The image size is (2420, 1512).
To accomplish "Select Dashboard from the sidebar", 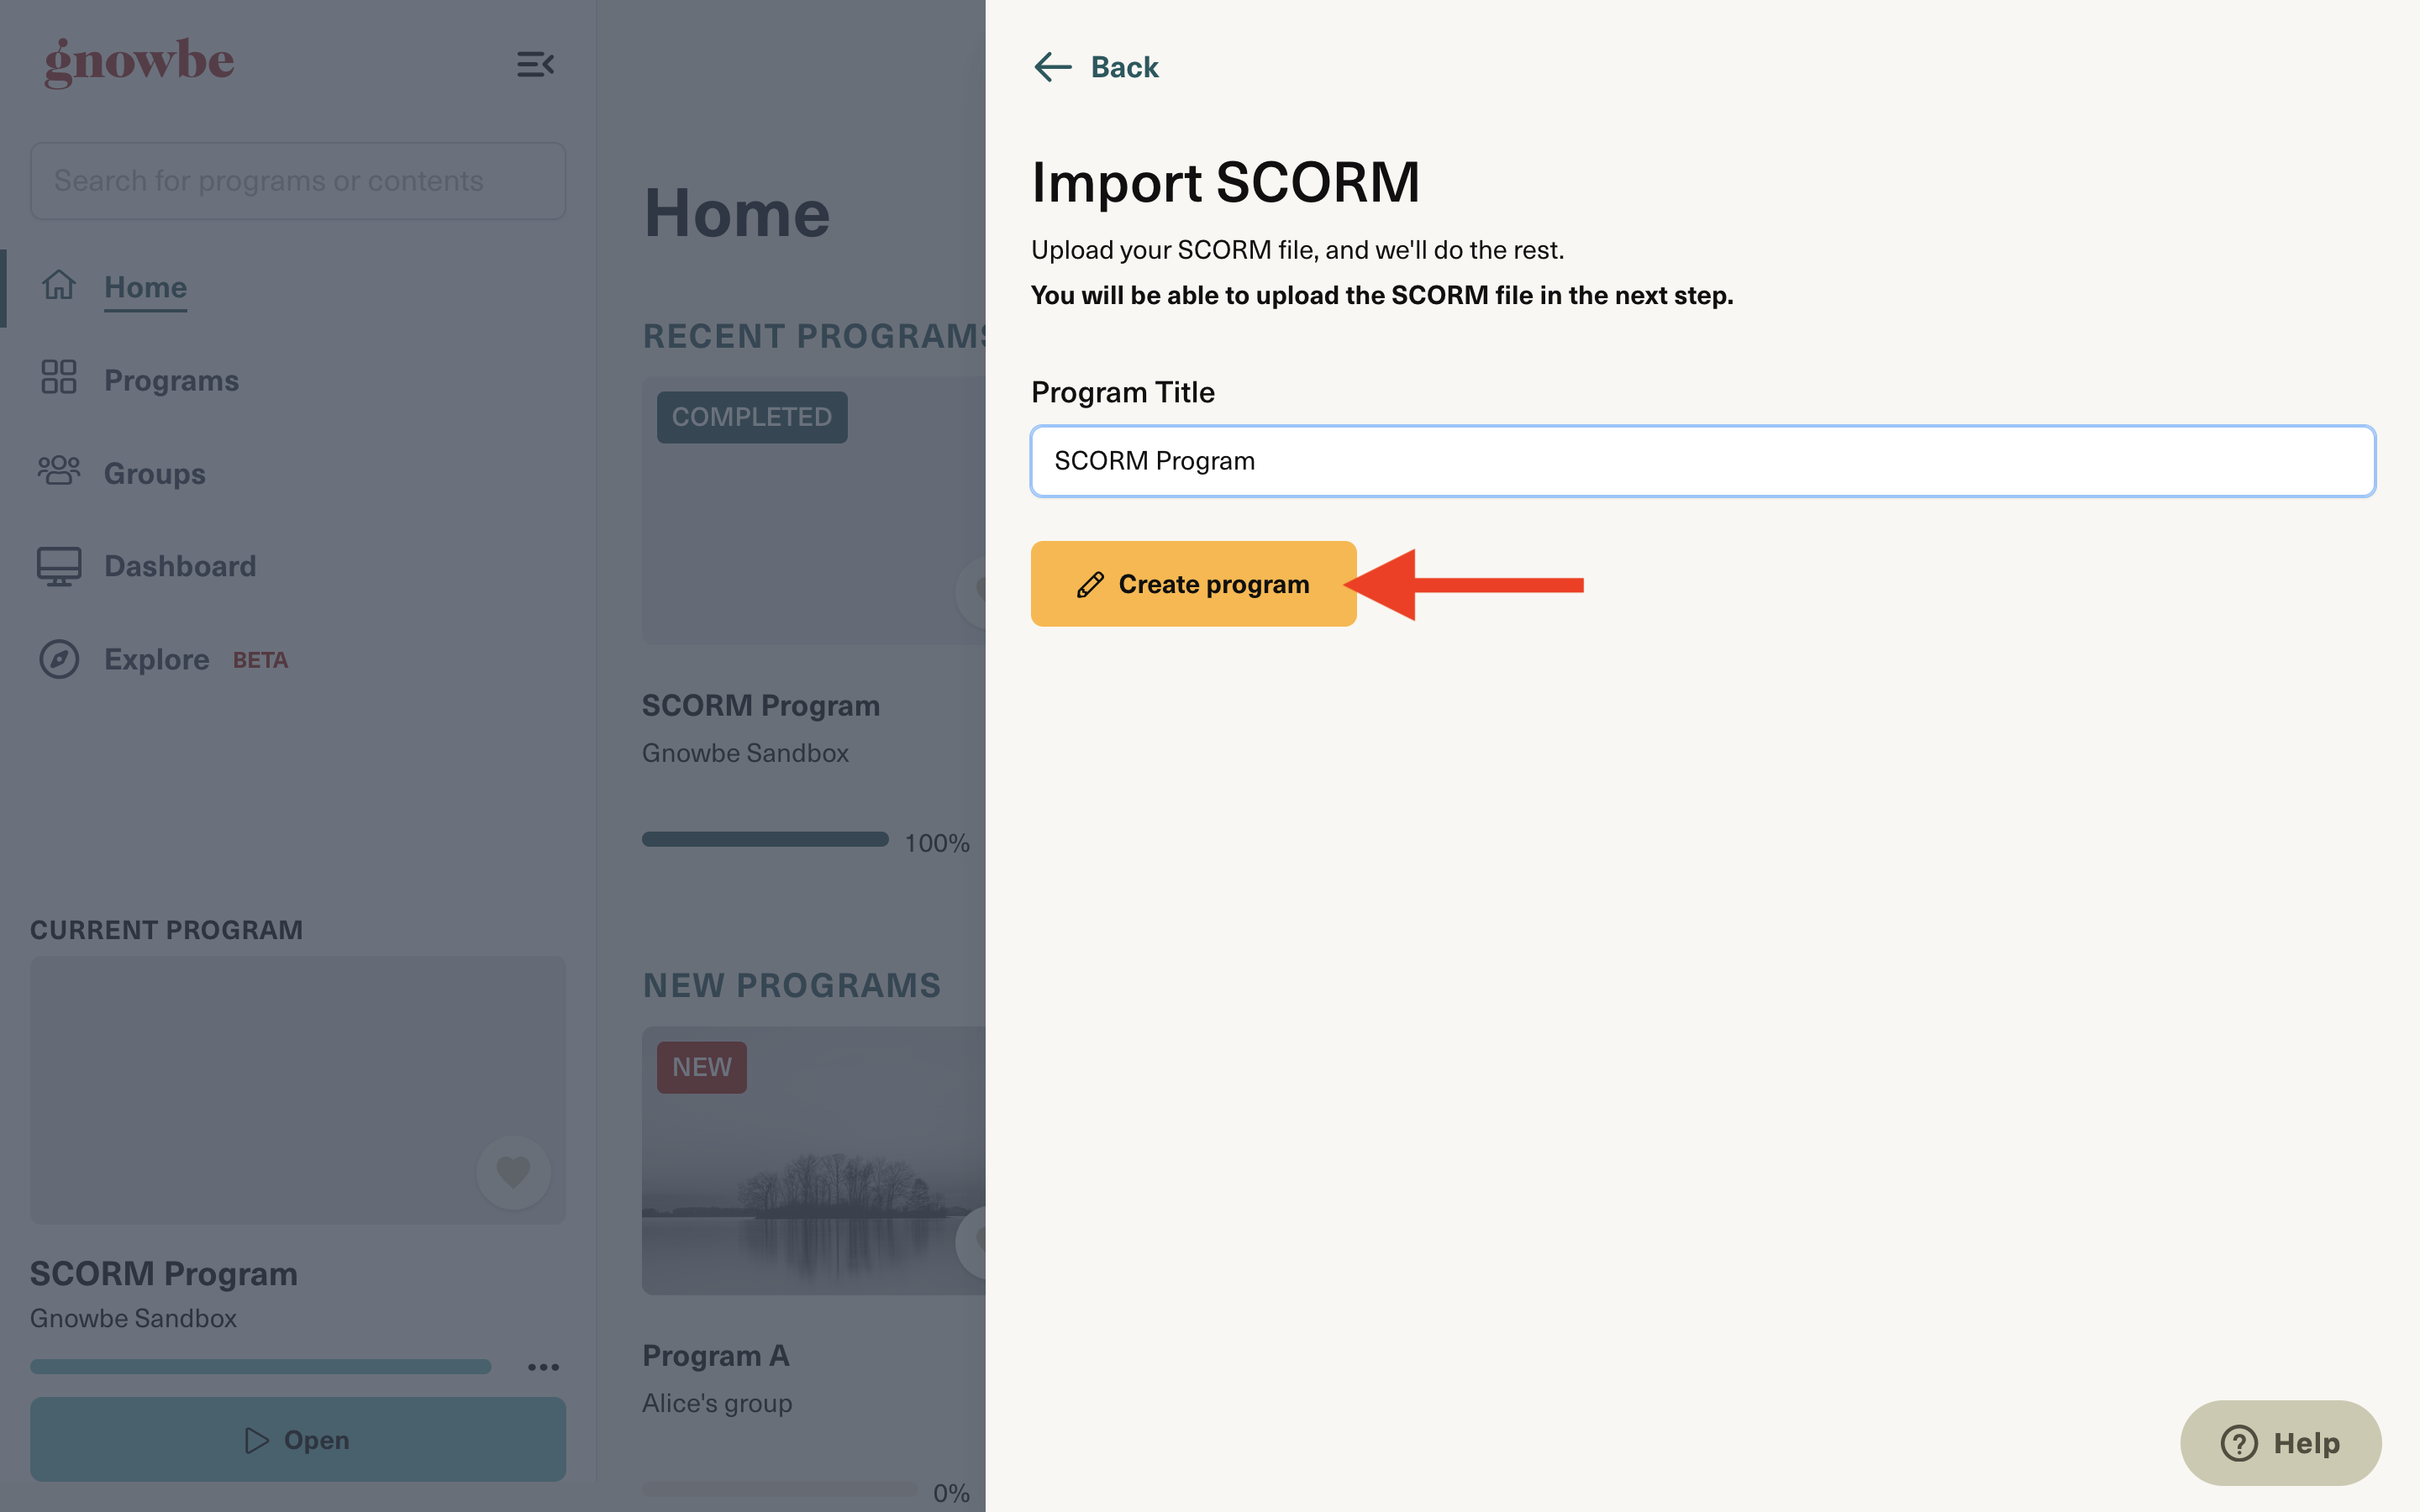I will [180, 566].
